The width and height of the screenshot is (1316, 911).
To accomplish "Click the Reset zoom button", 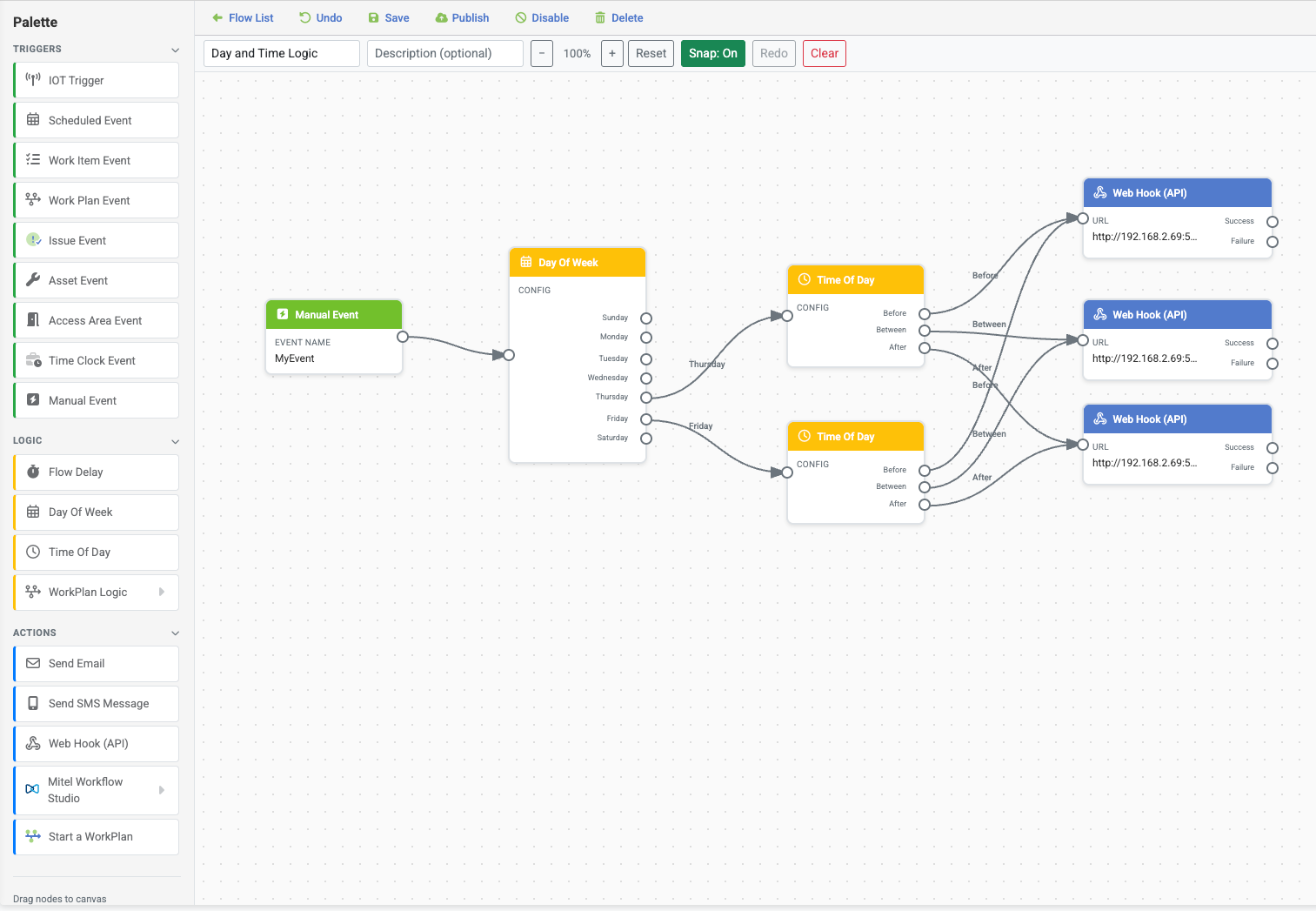I will (x=651, y=53).
